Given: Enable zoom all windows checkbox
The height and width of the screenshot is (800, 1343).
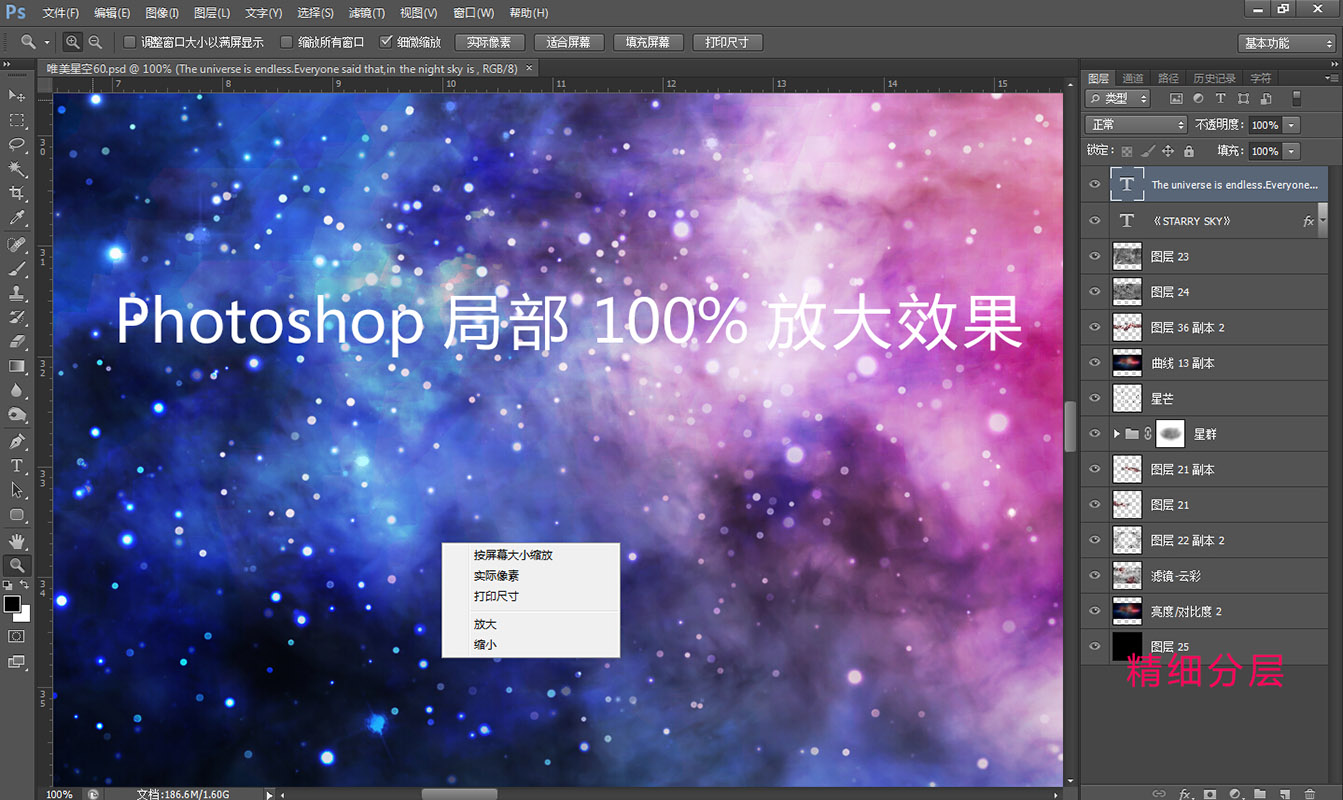Looking at the screenshot, I should tap(287, 42).
